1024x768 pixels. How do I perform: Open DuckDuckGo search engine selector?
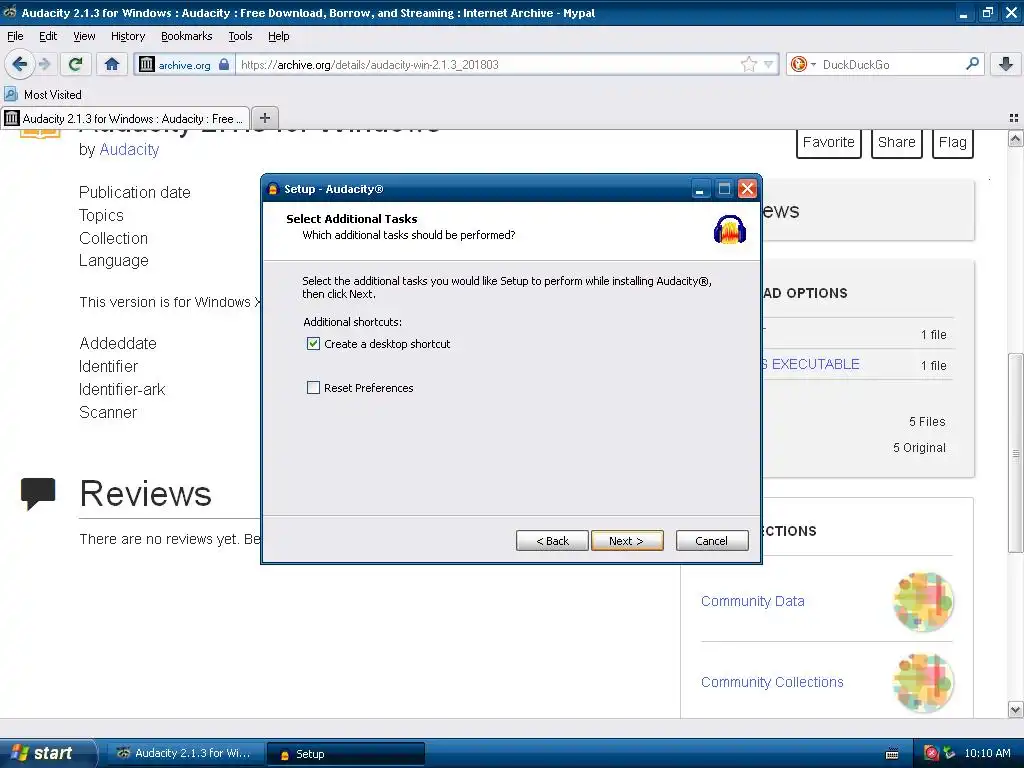tap(803, 64)
